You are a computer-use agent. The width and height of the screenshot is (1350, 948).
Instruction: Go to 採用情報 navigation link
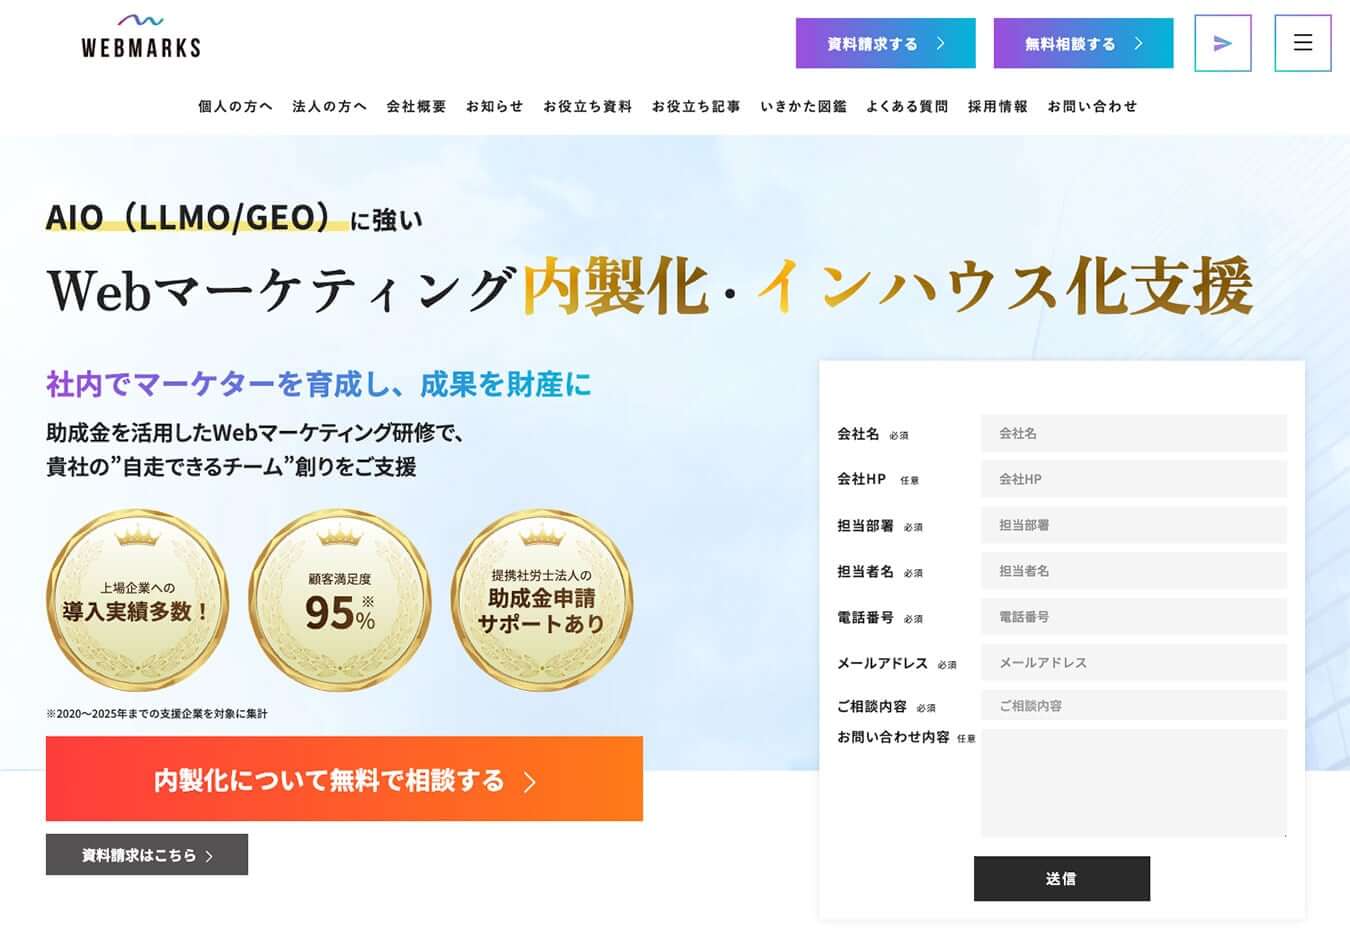(997, 106)
